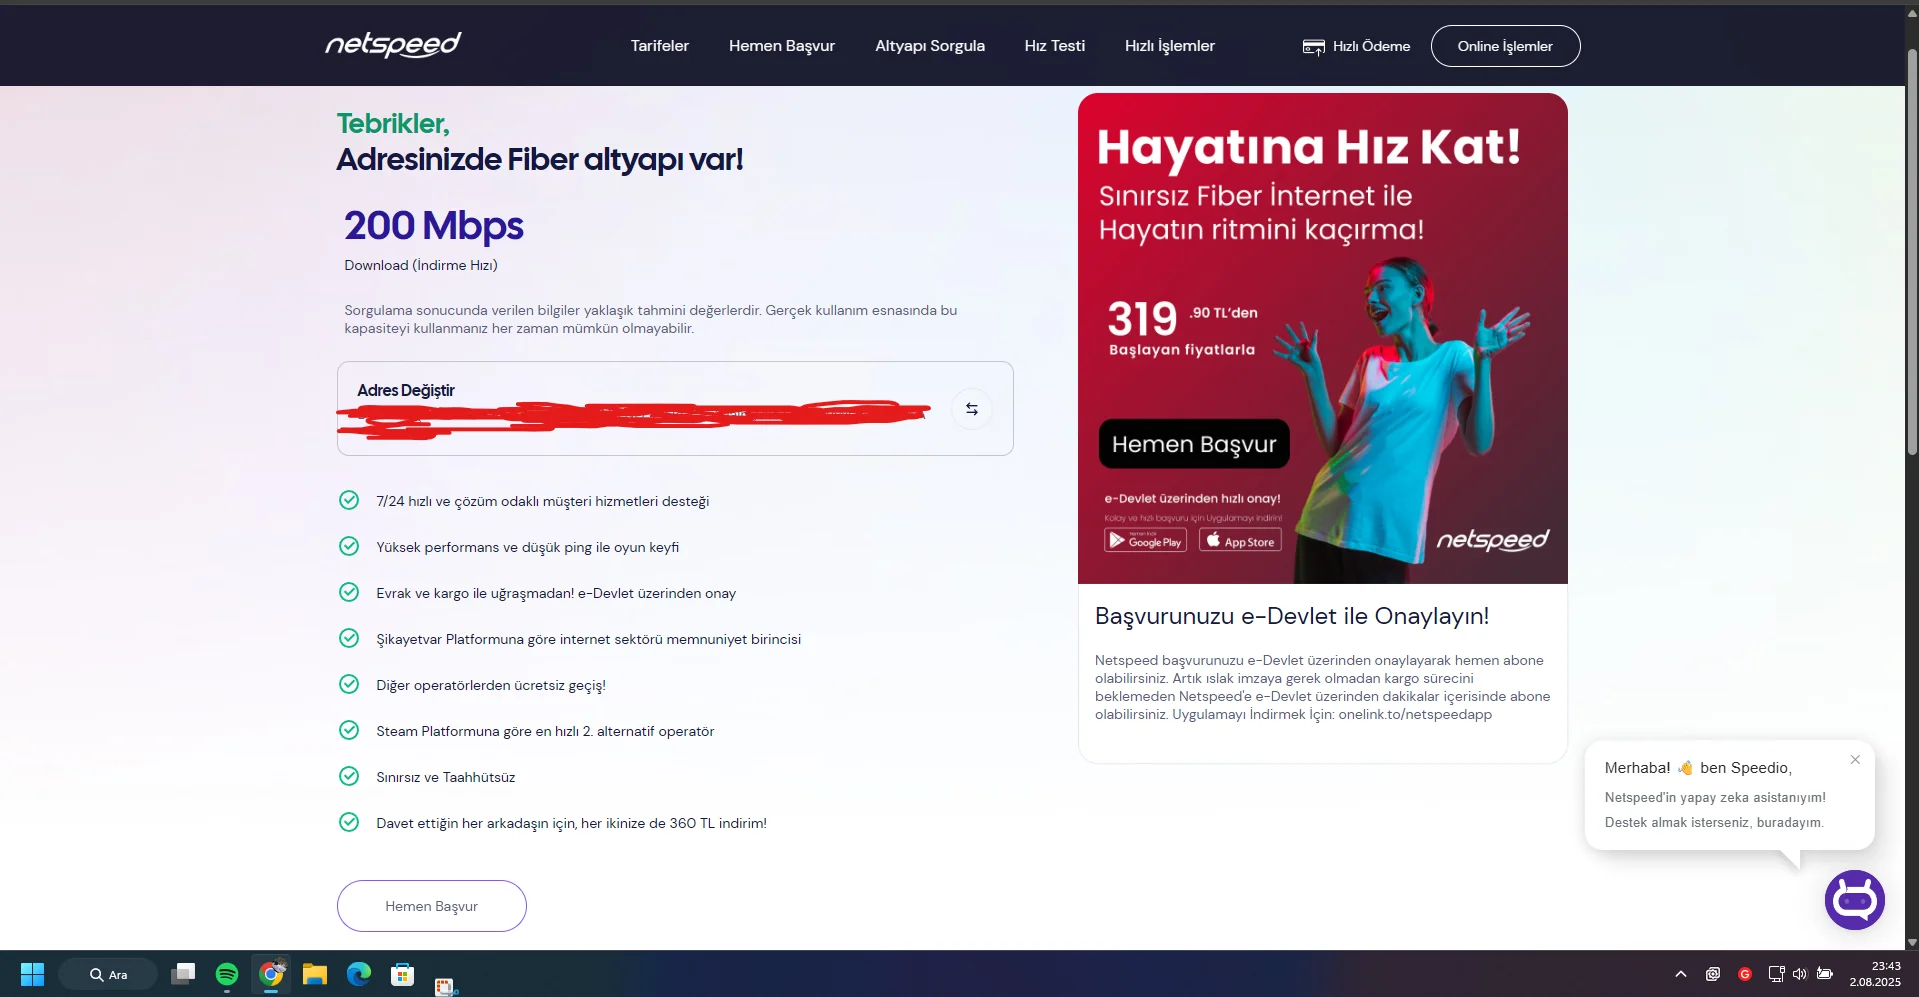
Task: Open Task View from the taskbar
Action: [x=183, y=974]
